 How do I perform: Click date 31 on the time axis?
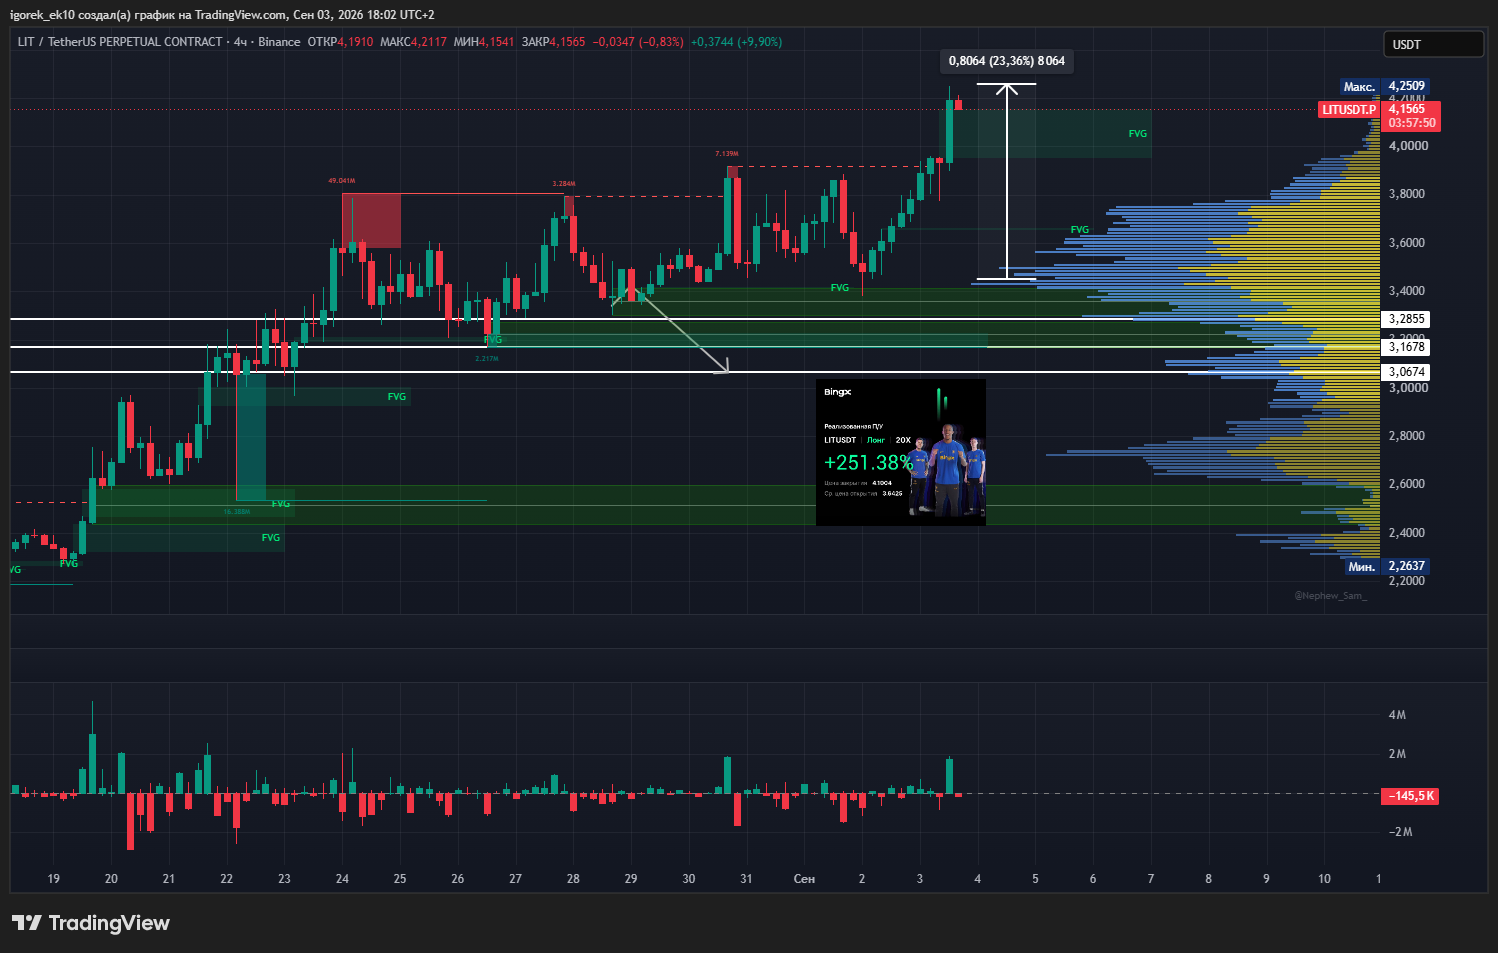coord(746,879)
